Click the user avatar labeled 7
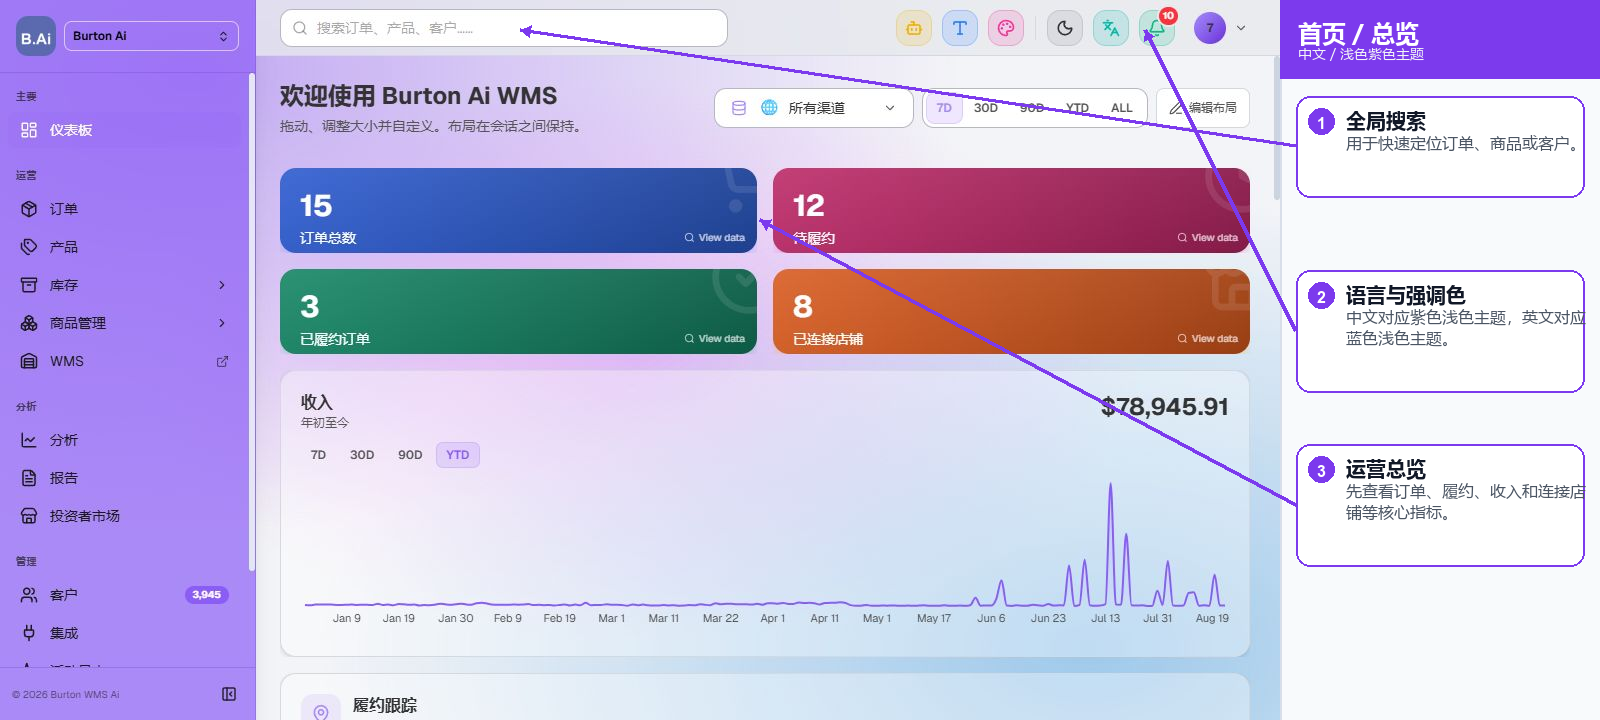1600x720 pixels. coord(1210,28)
